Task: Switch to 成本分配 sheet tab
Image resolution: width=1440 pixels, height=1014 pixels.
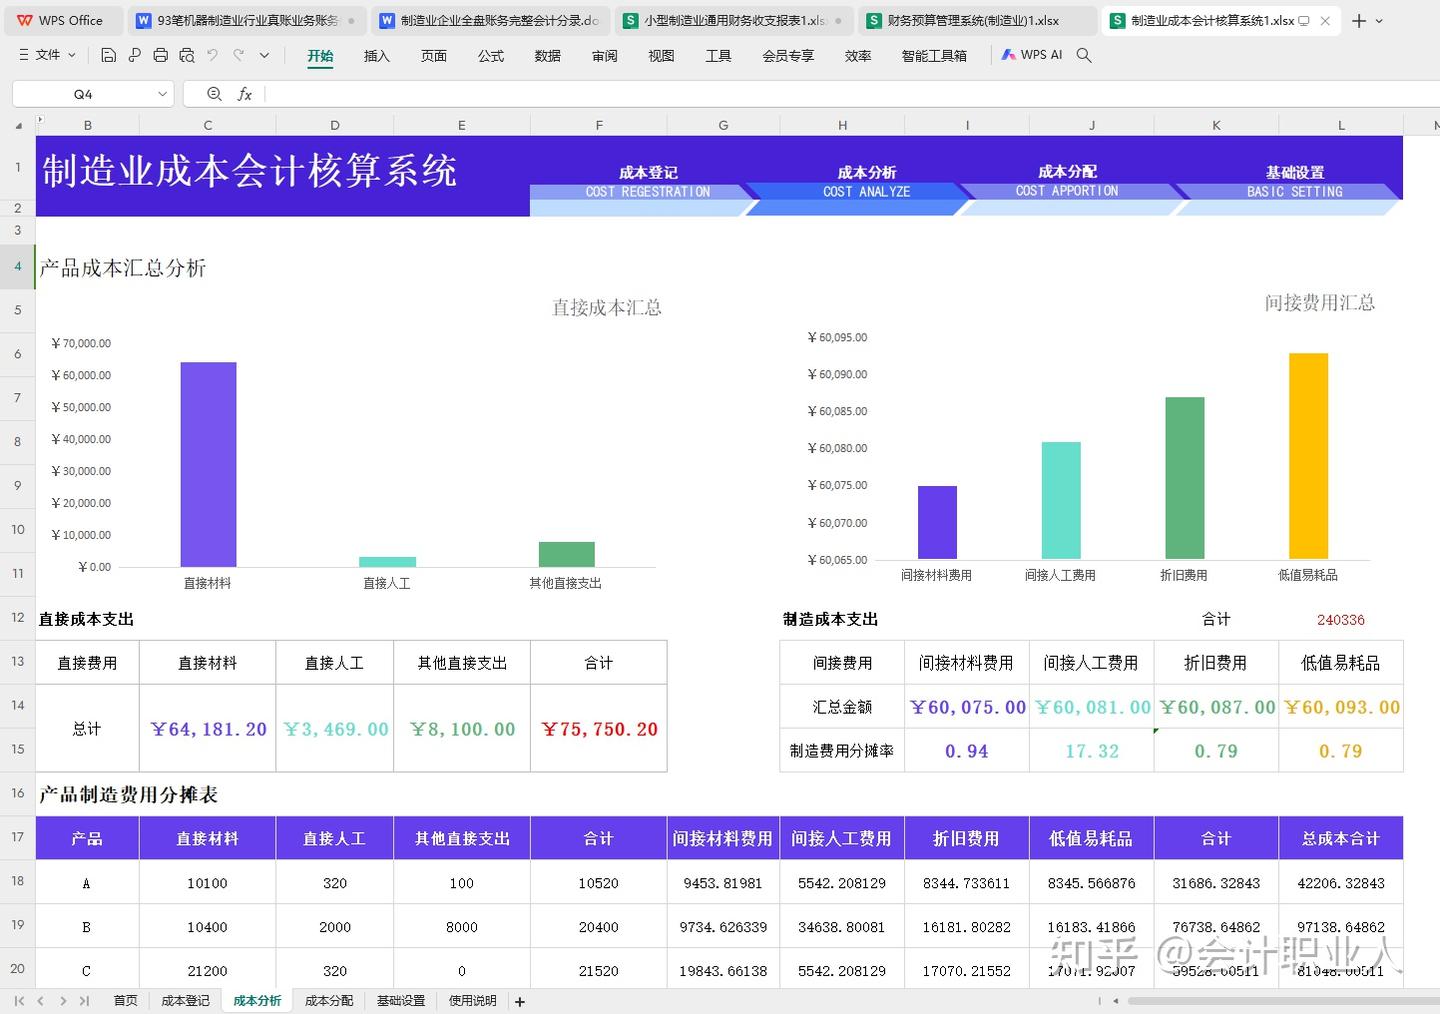Action: [x=329, y=1000]
